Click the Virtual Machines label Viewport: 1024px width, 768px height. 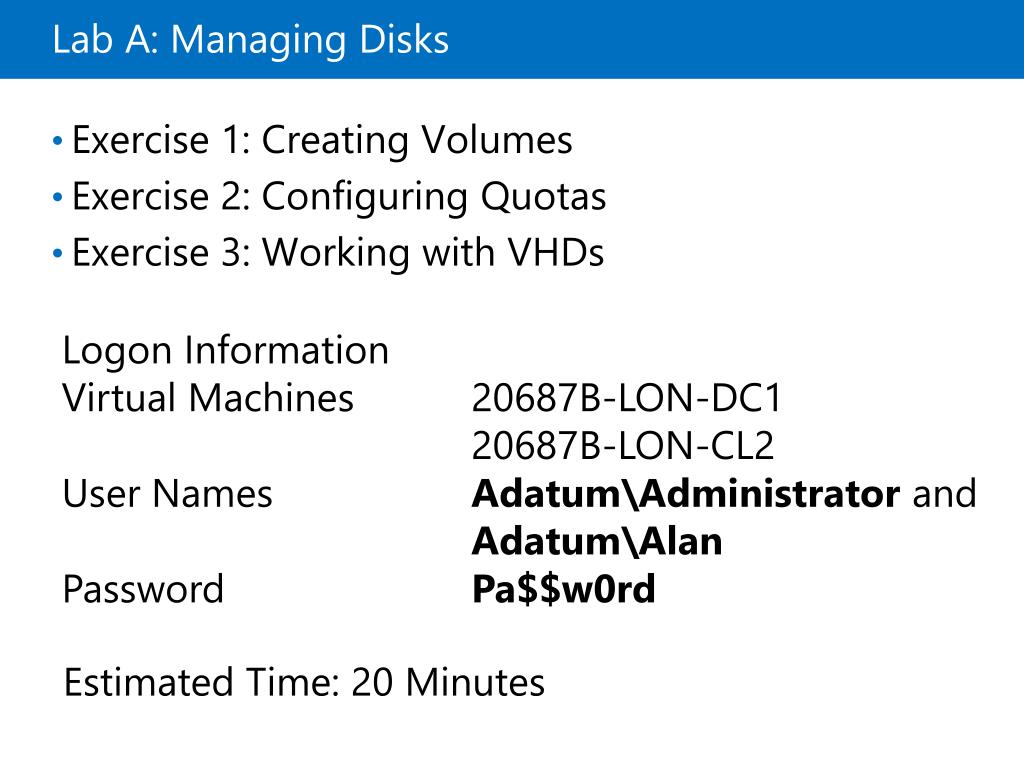[208, 398]
